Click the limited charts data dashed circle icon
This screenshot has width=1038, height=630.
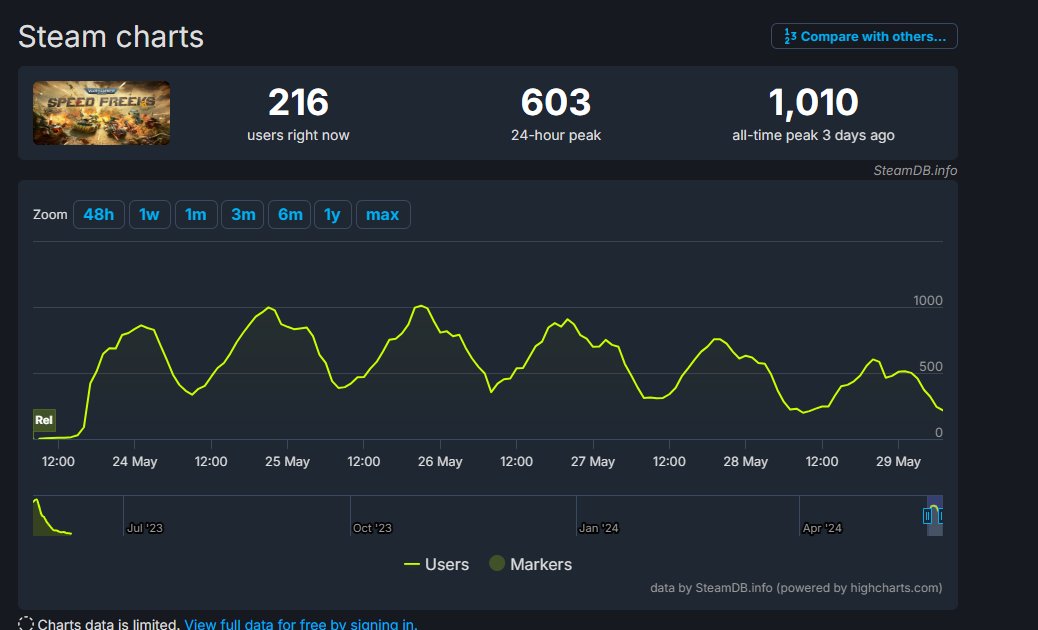(x=25, y=623)
